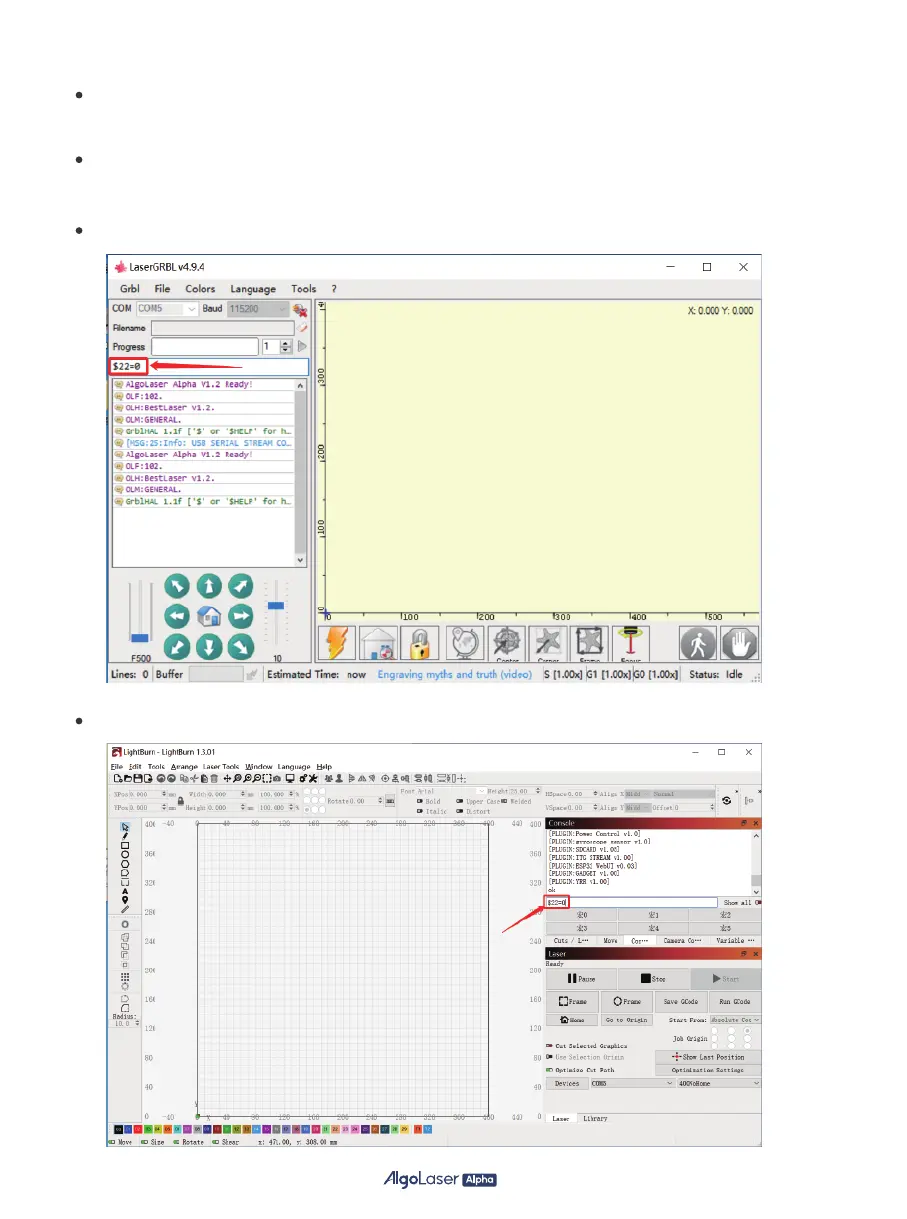Open LaserGRBL Baud rate dropdown
The height and width of the screenshot is (1219, 907).
pyautogui.click(x=257, y=309)
